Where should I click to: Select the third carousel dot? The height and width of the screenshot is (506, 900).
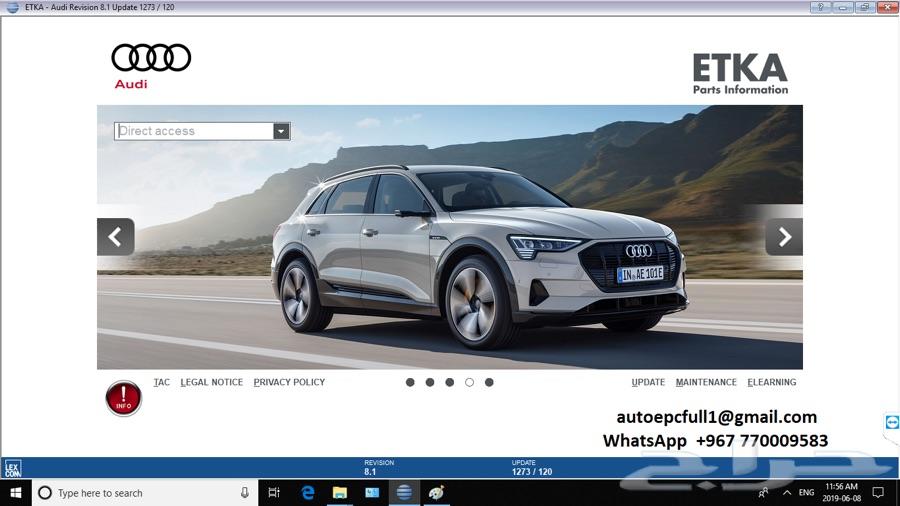point(449,382)
